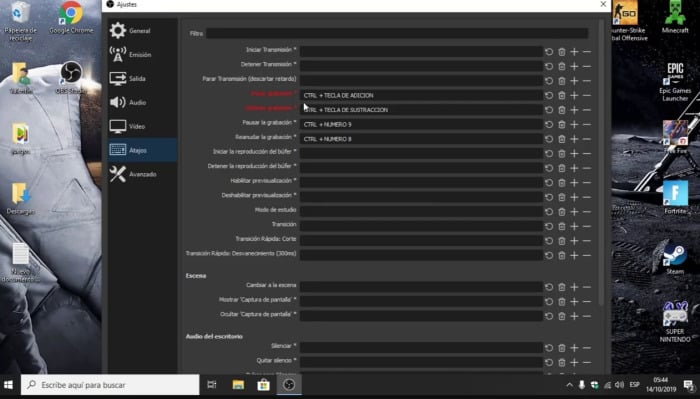The image size is (700, 399).
Task: Add a hotkey for Silenciar
Action: [x=574, y=348]
